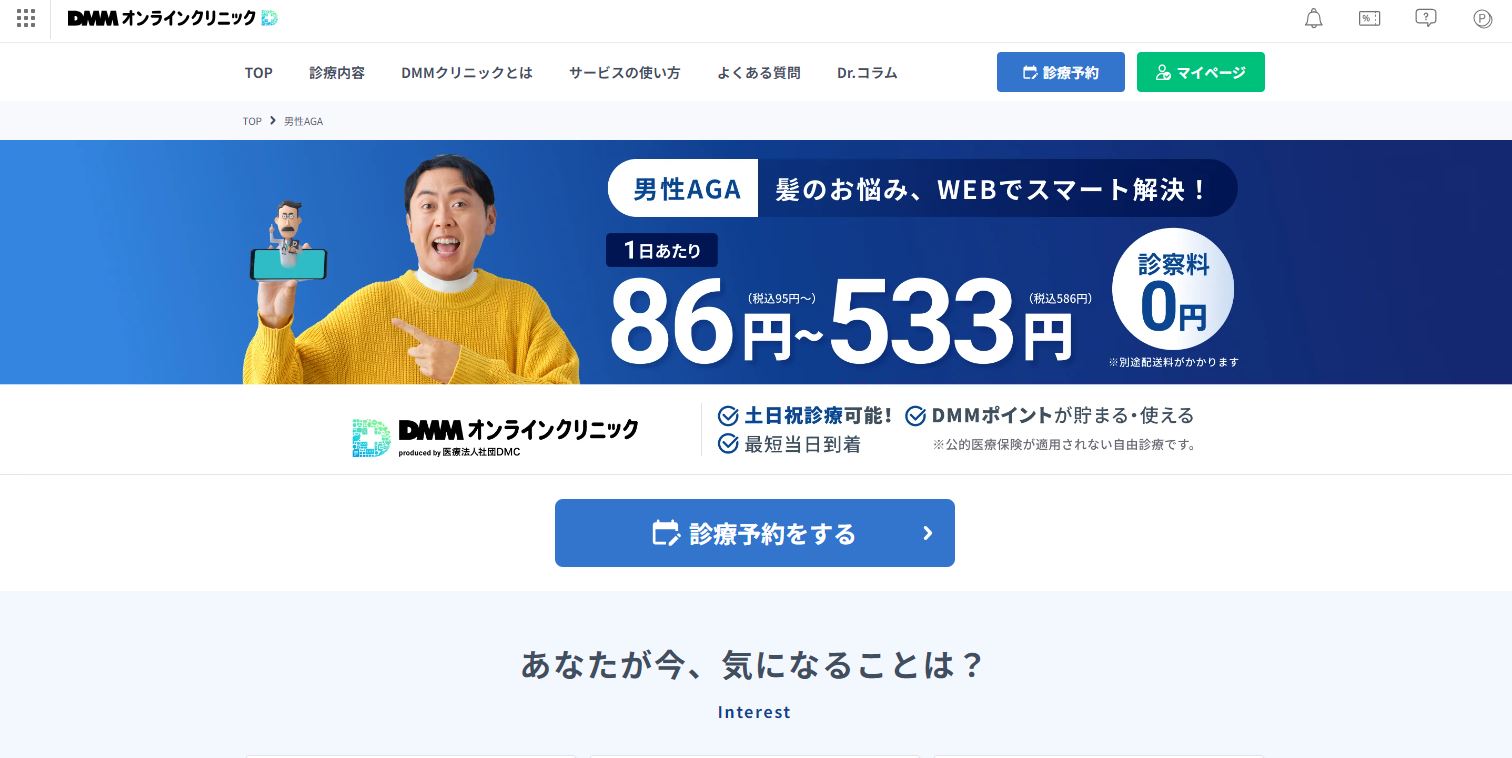
Task: Open the 診療内容 menu item
Action: click(x=337, y=73)
